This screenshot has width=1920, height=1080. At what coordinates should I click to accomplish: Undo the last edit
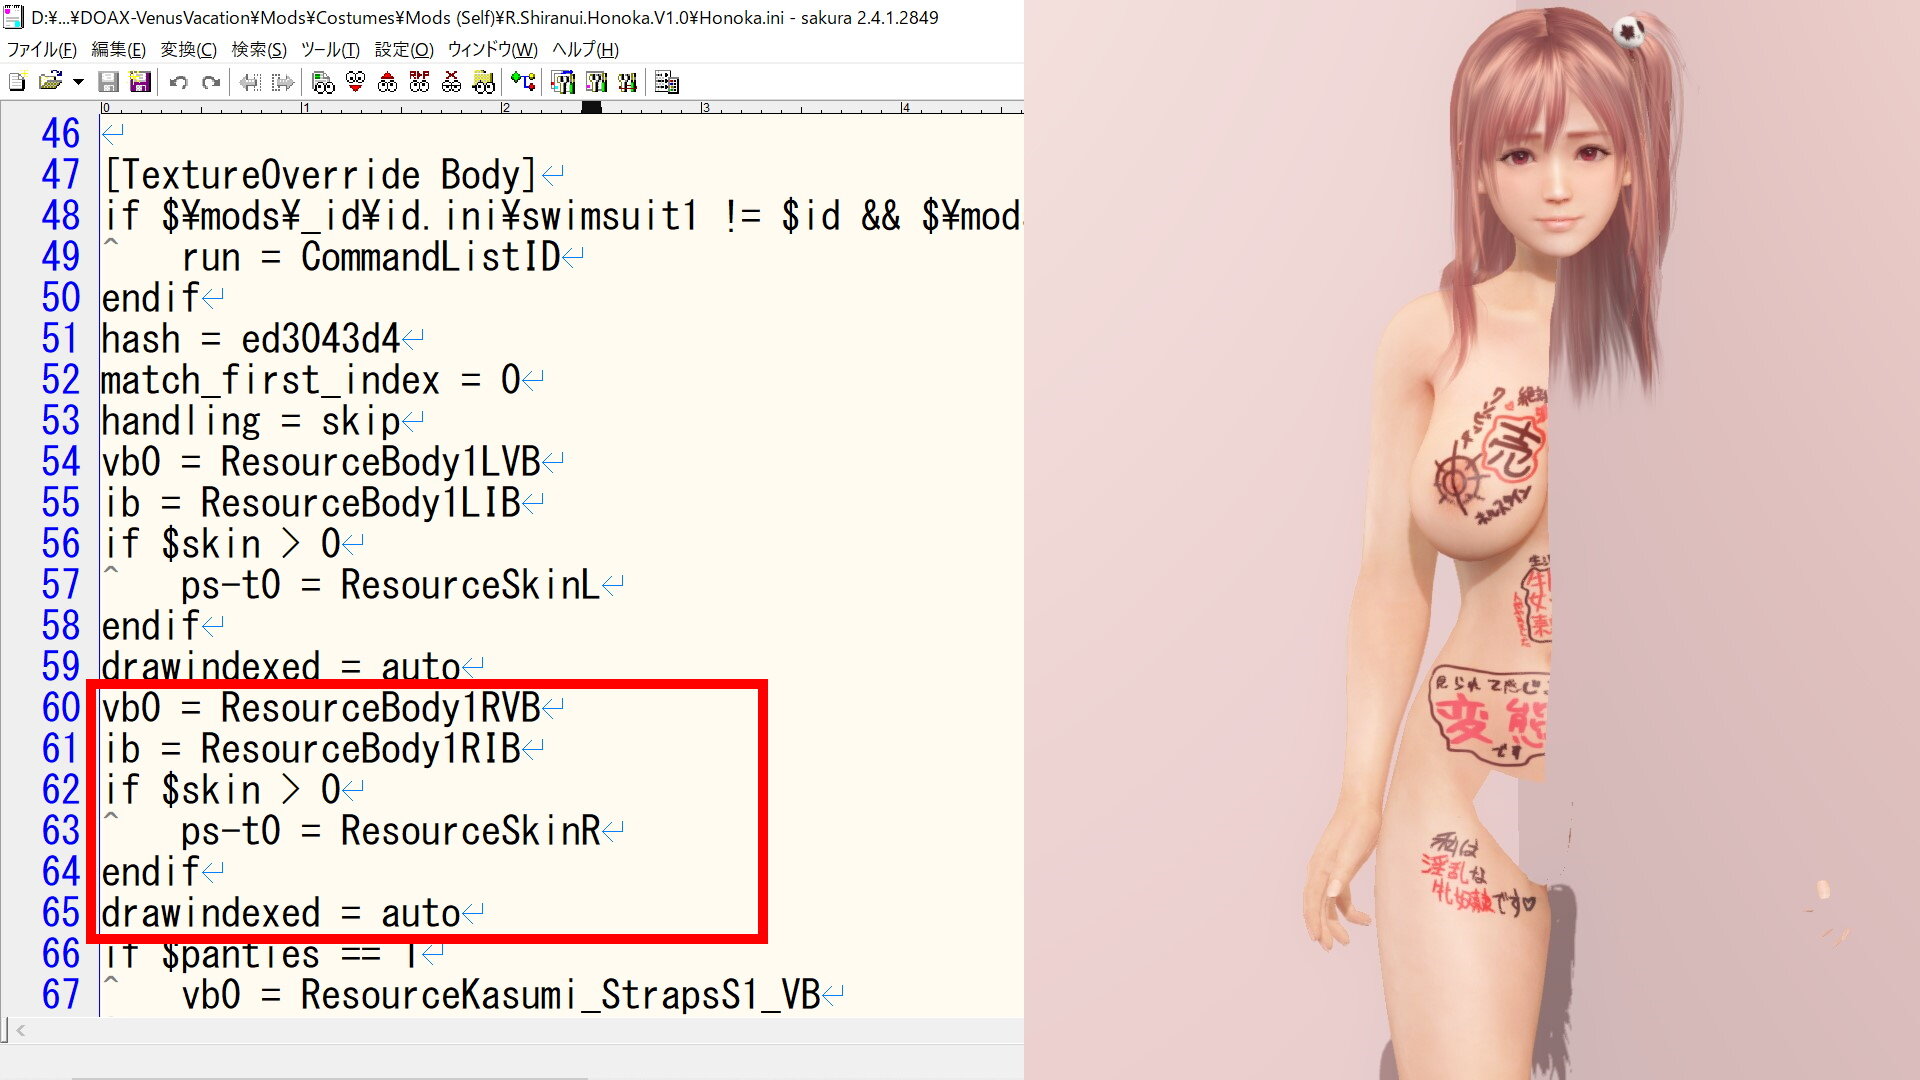[x=178, y=82]
